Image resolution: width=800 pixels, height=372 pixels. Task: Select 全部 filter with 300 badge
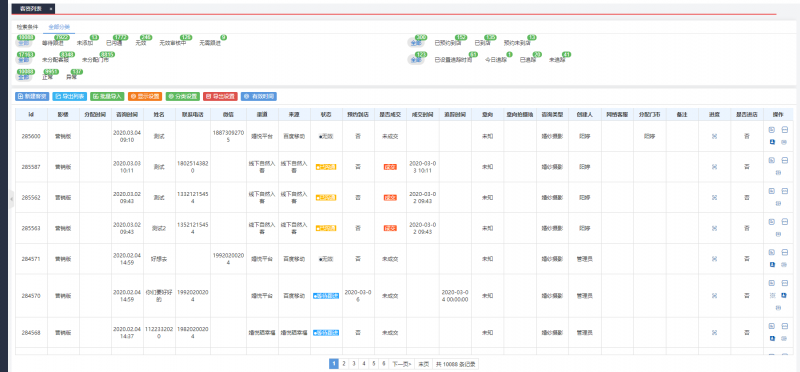click(x=416, y=43)
